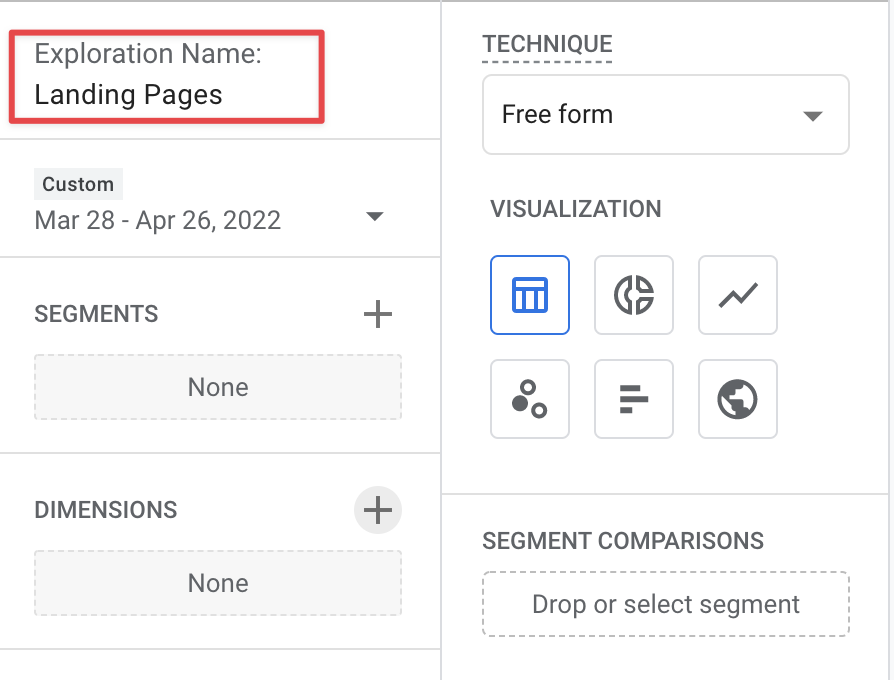This screenshot has width=894, height=680.
Task: Add a new dimension with plus icon
Action: pos(378,510)
